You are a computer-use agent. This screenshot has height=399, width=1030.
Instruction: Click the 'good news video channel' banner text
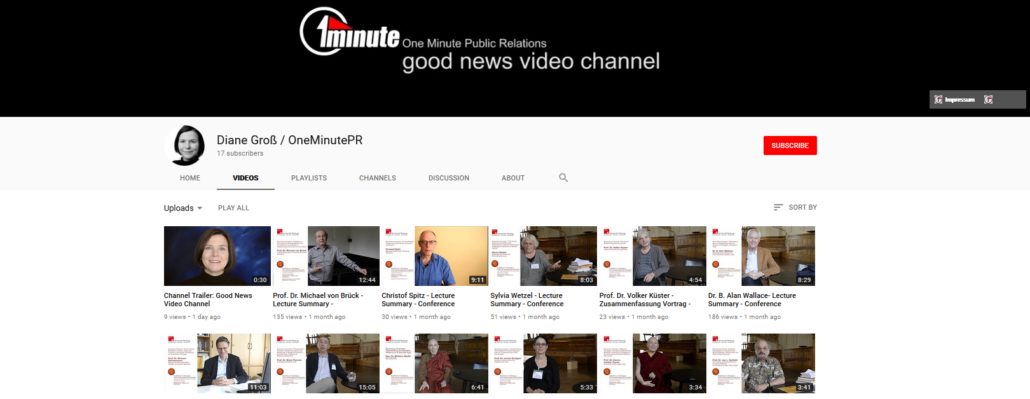pos(531,62)
